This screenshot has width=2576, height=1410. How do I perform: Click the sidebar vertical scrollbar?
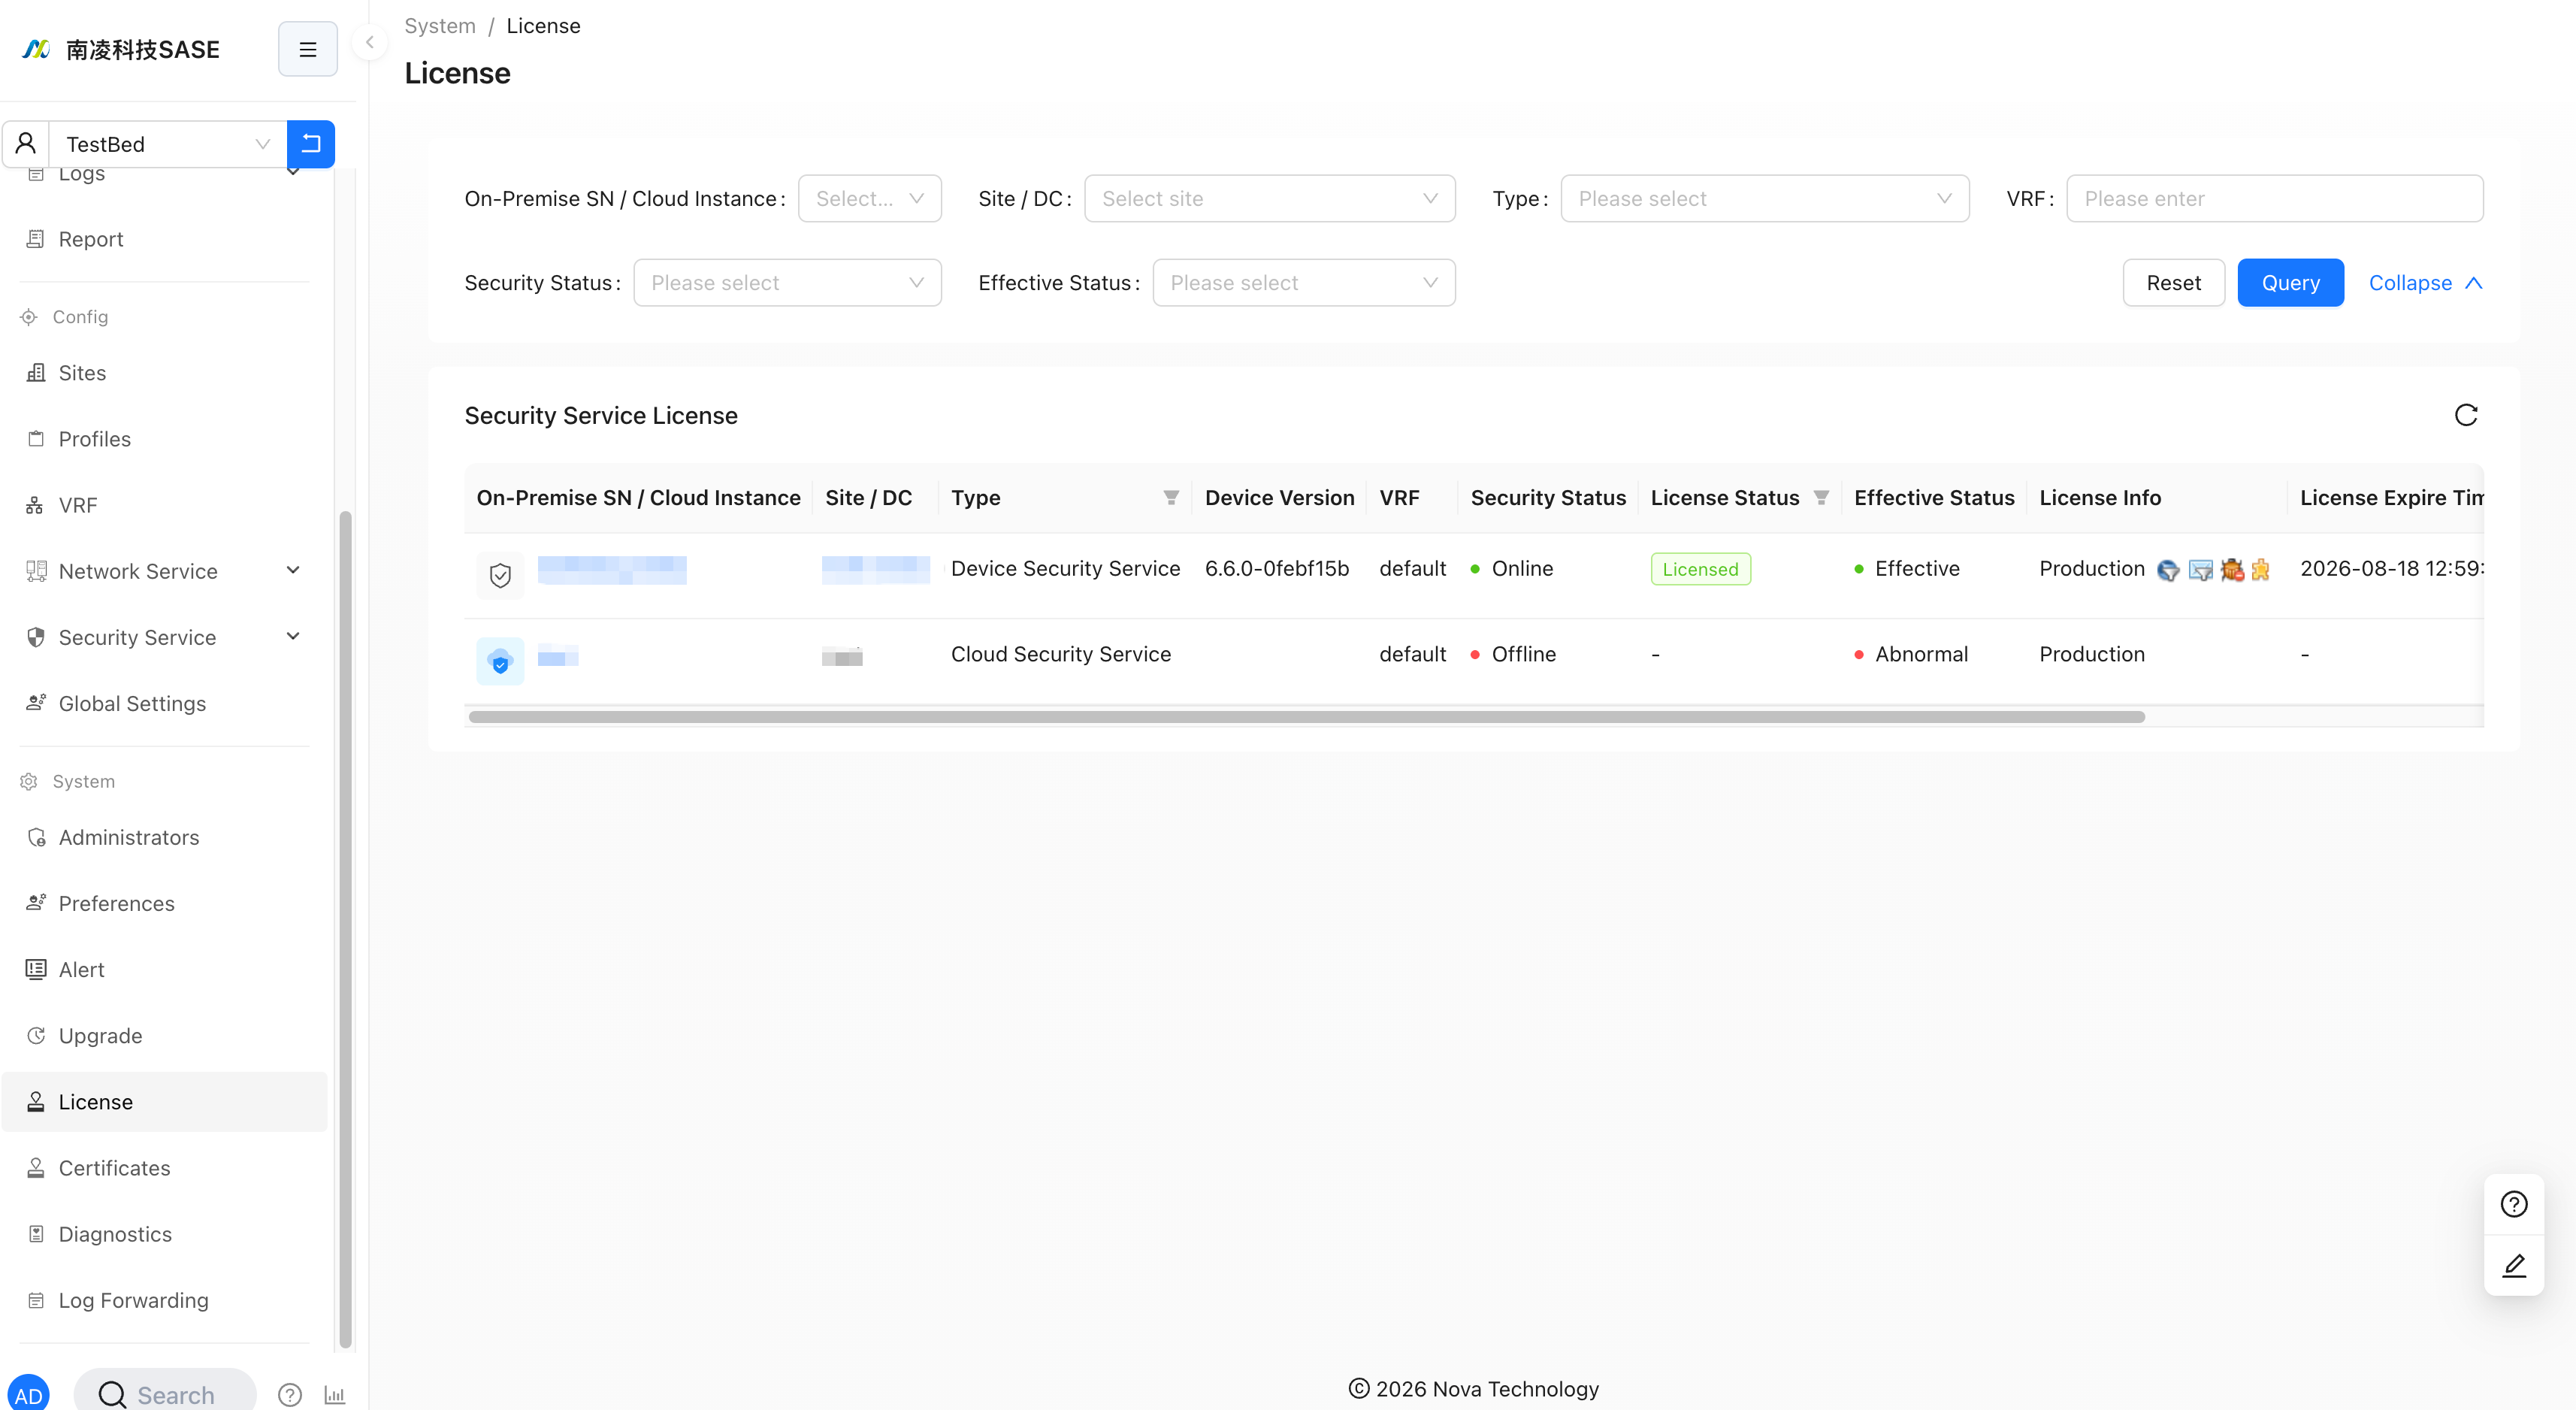pyautogui.click(x=345, y=930)
